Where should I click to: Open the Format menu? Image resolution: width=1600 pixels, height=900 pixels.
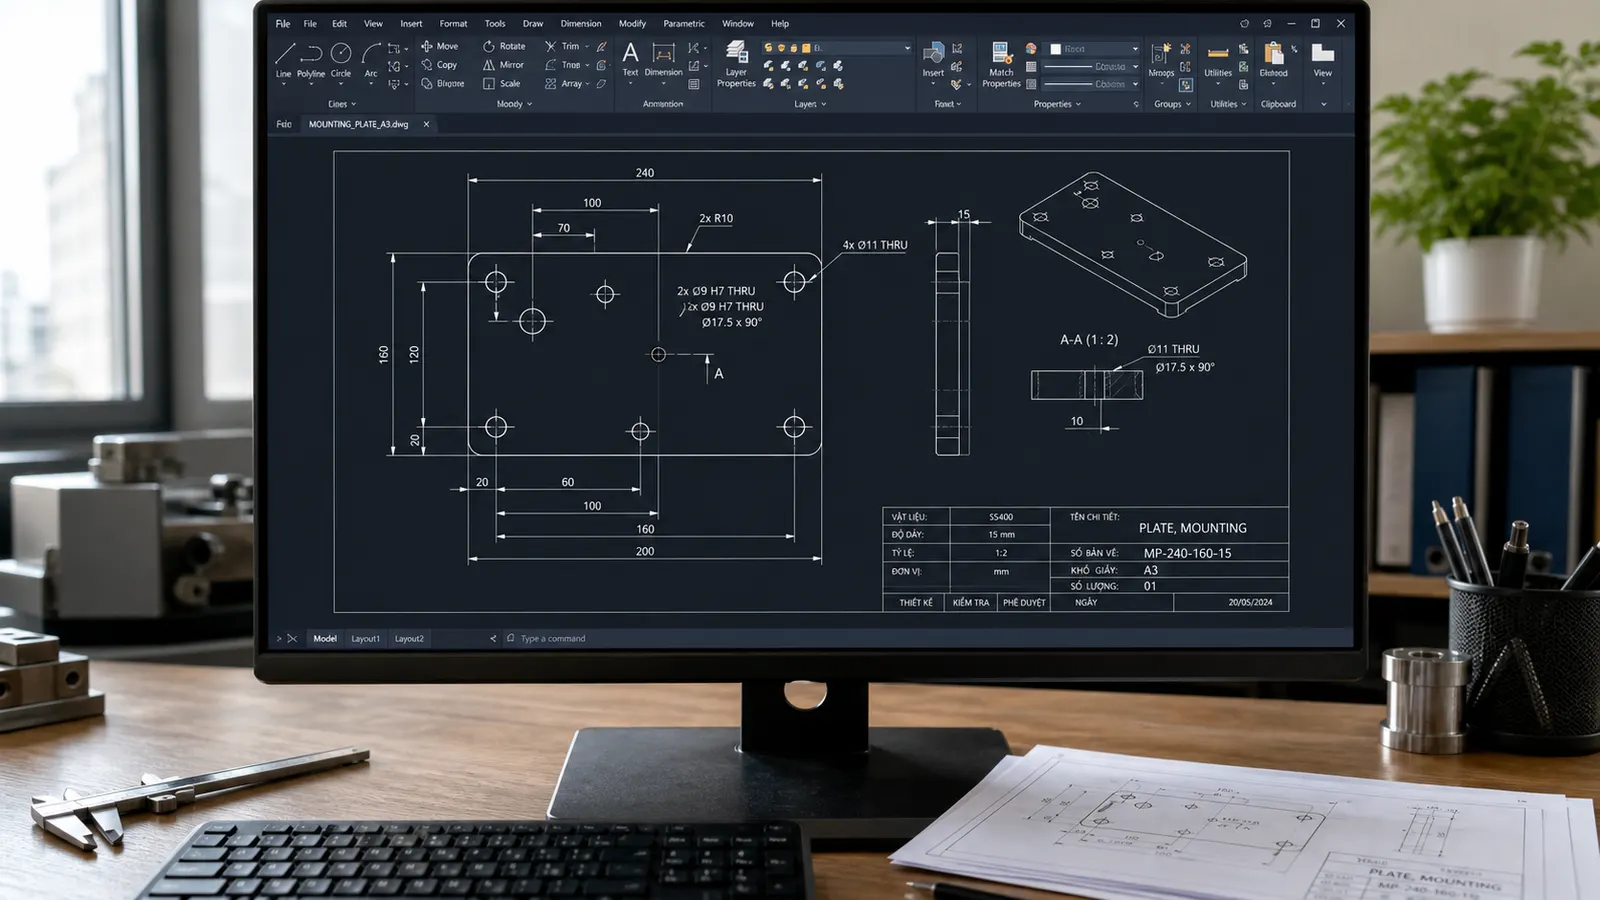[453, 24]
